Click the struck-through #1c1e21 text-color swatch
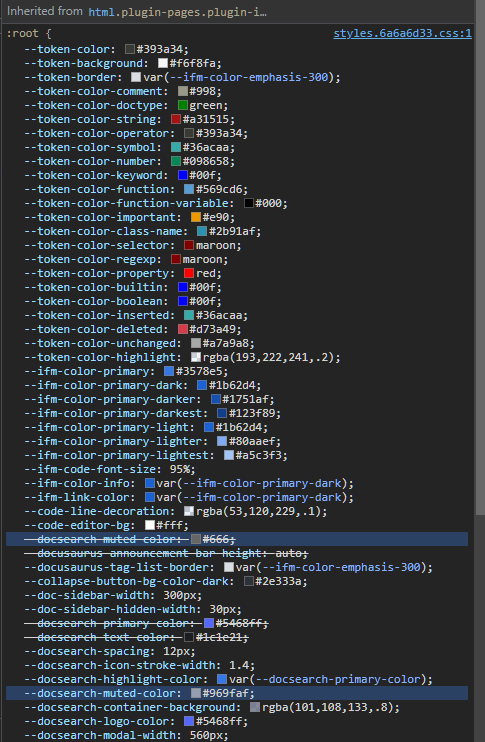485x742 pixels. [x=189, y=637]
